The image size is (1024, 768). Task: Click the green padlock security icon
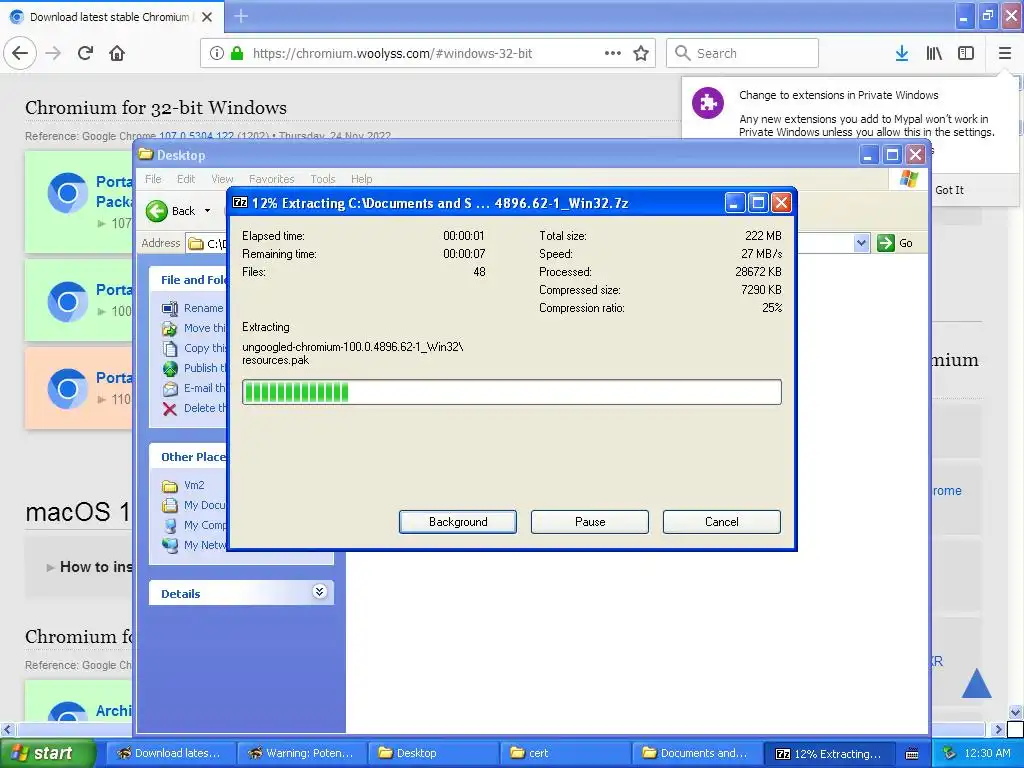click(x=236, y=53)
